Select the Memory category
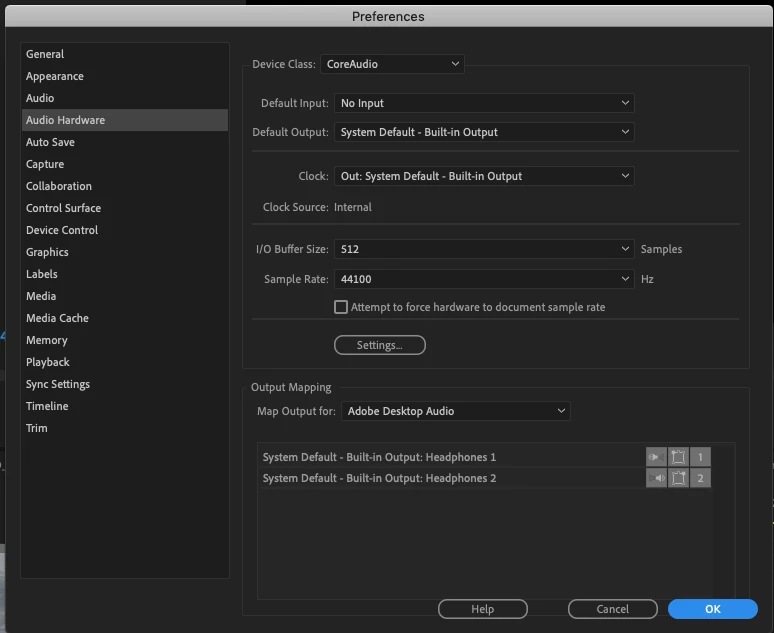 (x=125, y=340)
